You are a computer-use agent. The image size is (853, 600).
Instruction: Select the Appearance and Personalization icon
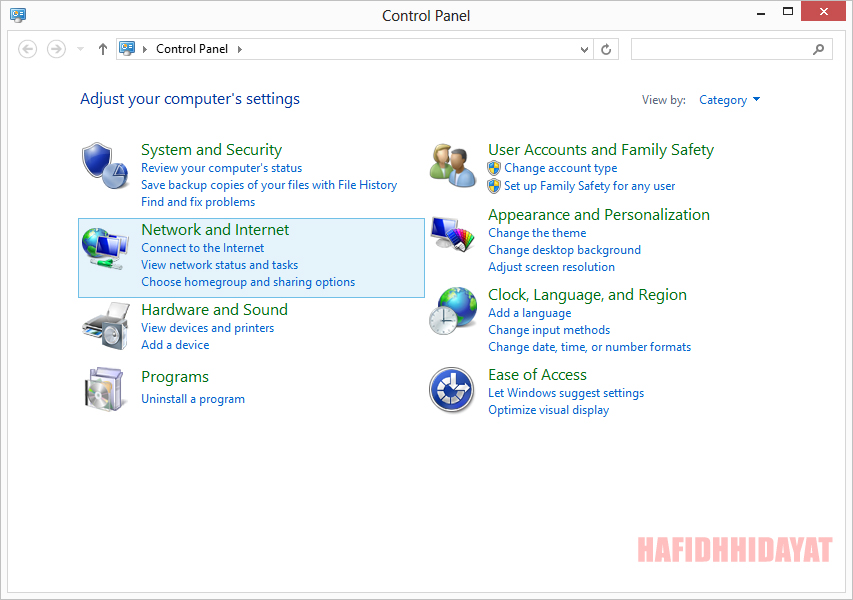(x=452, y=234)
